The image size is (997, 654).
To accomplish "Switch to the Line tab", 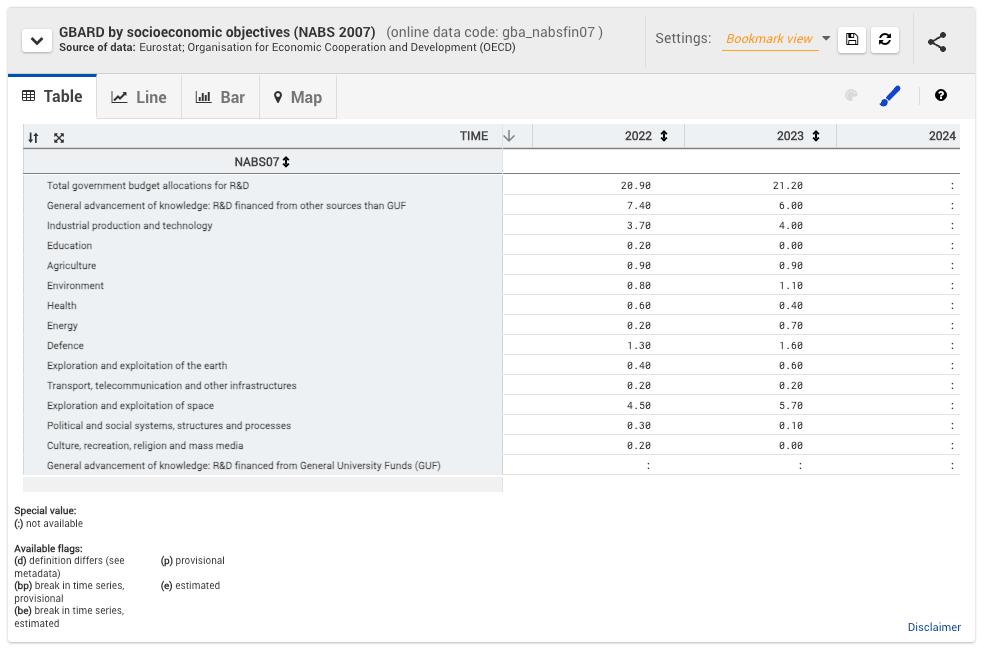I will point(139,97).
